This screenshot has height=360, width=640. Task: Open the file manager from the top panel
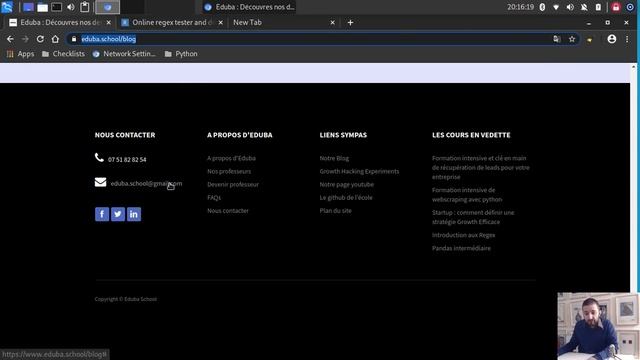click(x=42, y=7)
